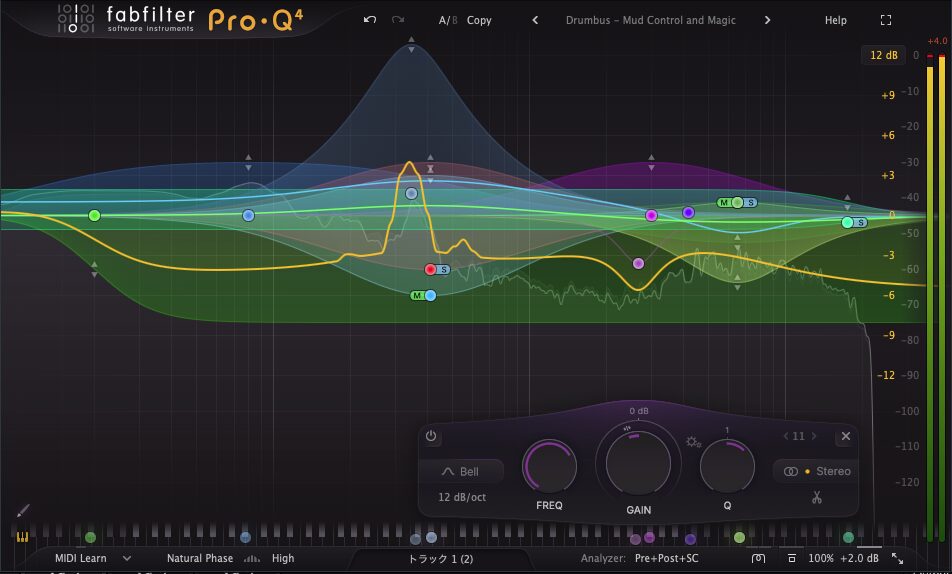Copy the current state to the other slot
Viewport: 952px width, 574px height.
pyautogui.click(x=479, y=20)
